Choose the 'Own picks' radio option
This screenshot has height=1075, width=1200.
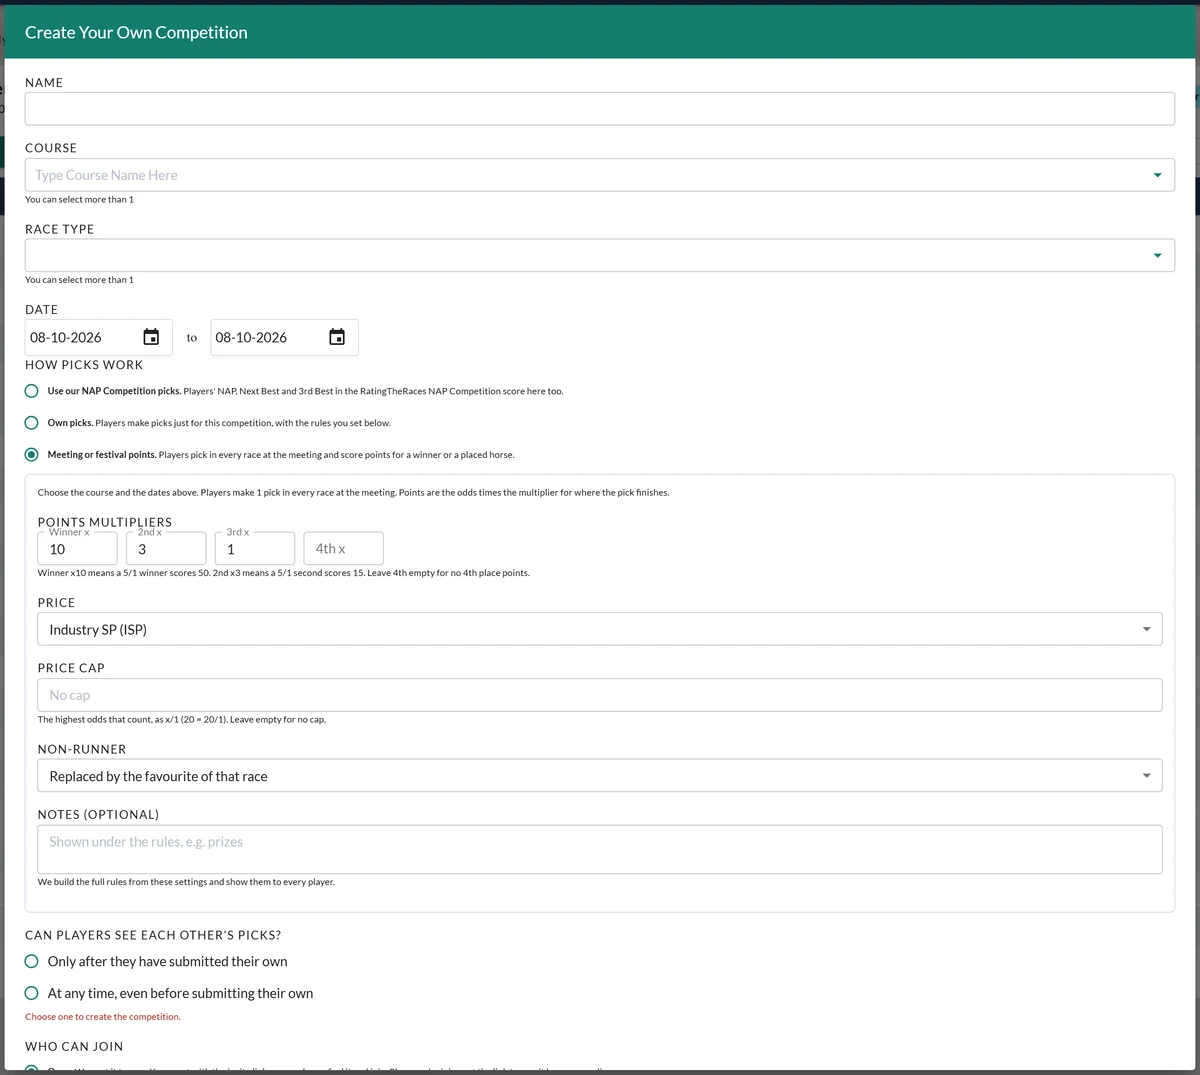[32, 423]
